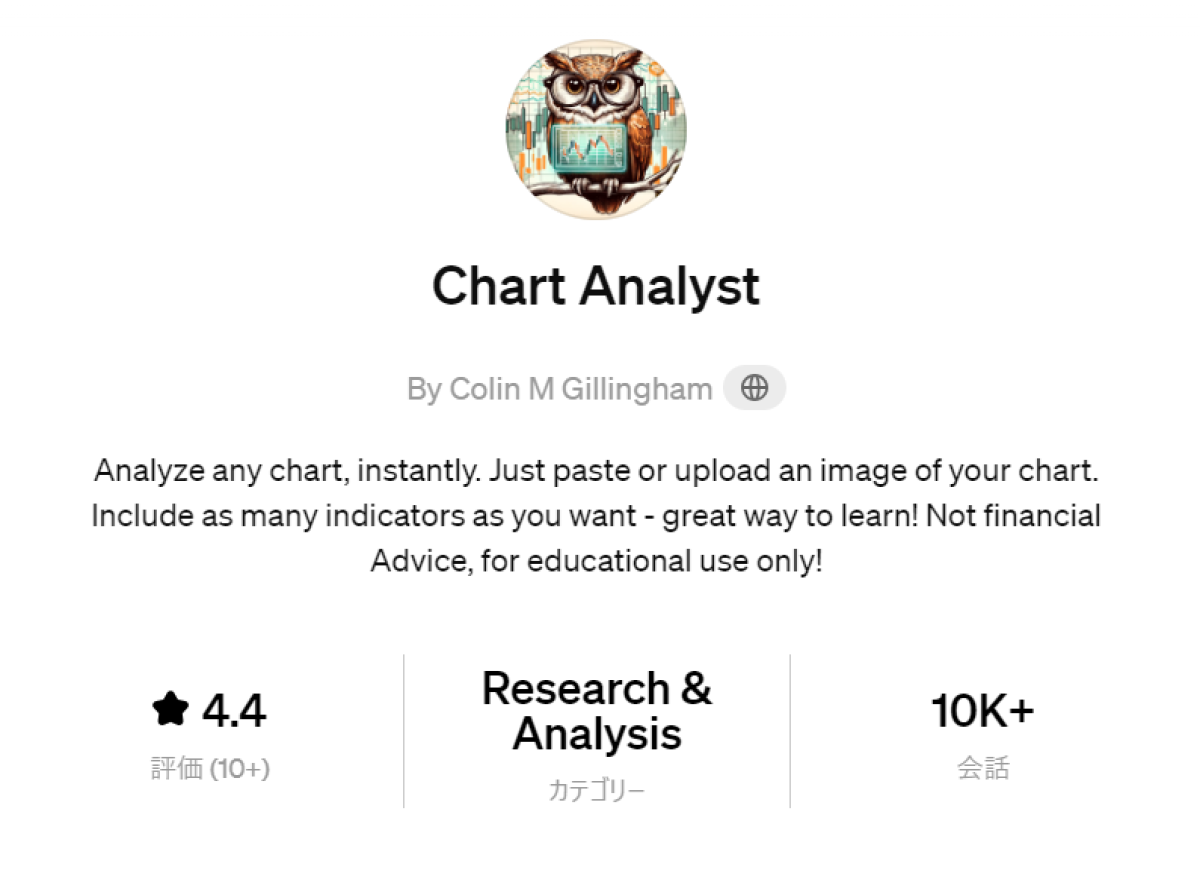This screenshot has height=873, width=1200.
Task: Click the globe icon beside the author
Action: click(755, 388)
